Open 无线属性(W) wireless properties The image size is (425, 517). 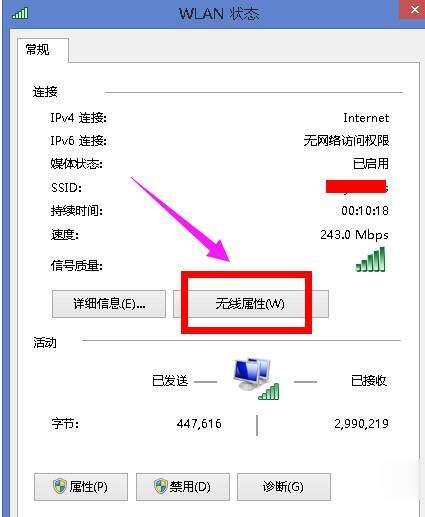tap(251, 304)
